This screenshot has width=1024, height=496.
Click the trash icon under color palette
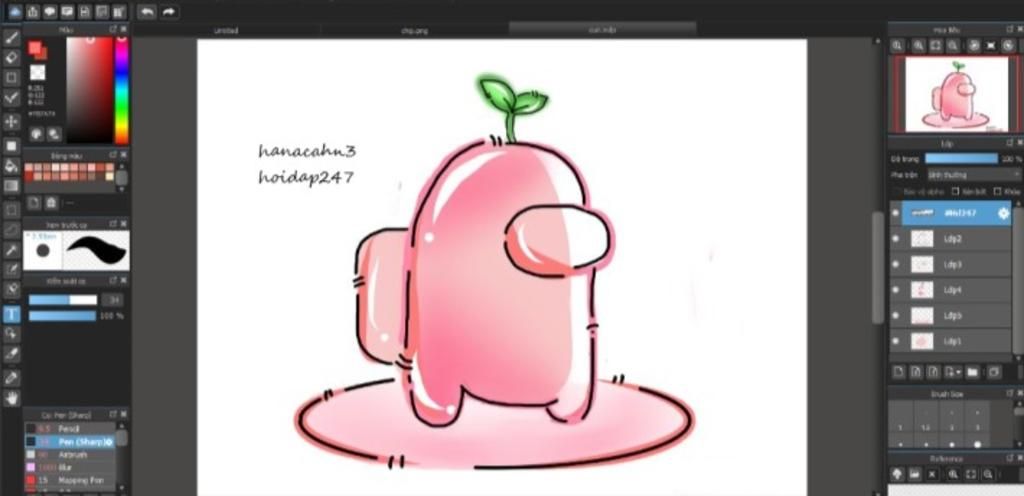pos(51,202)
